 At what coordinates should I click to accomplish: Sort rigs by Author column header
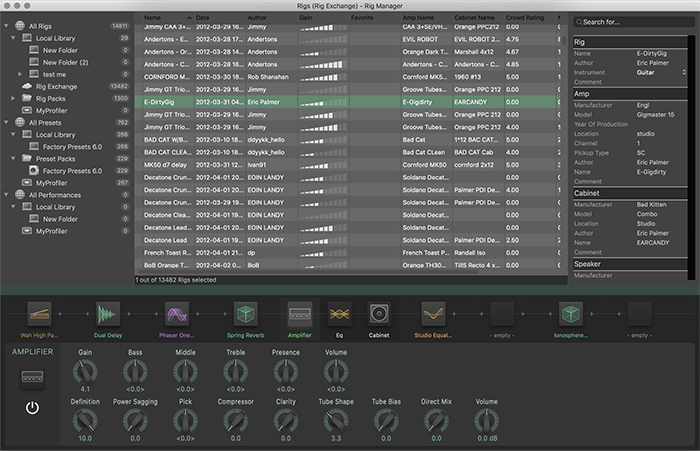click(x=271, y=18)
